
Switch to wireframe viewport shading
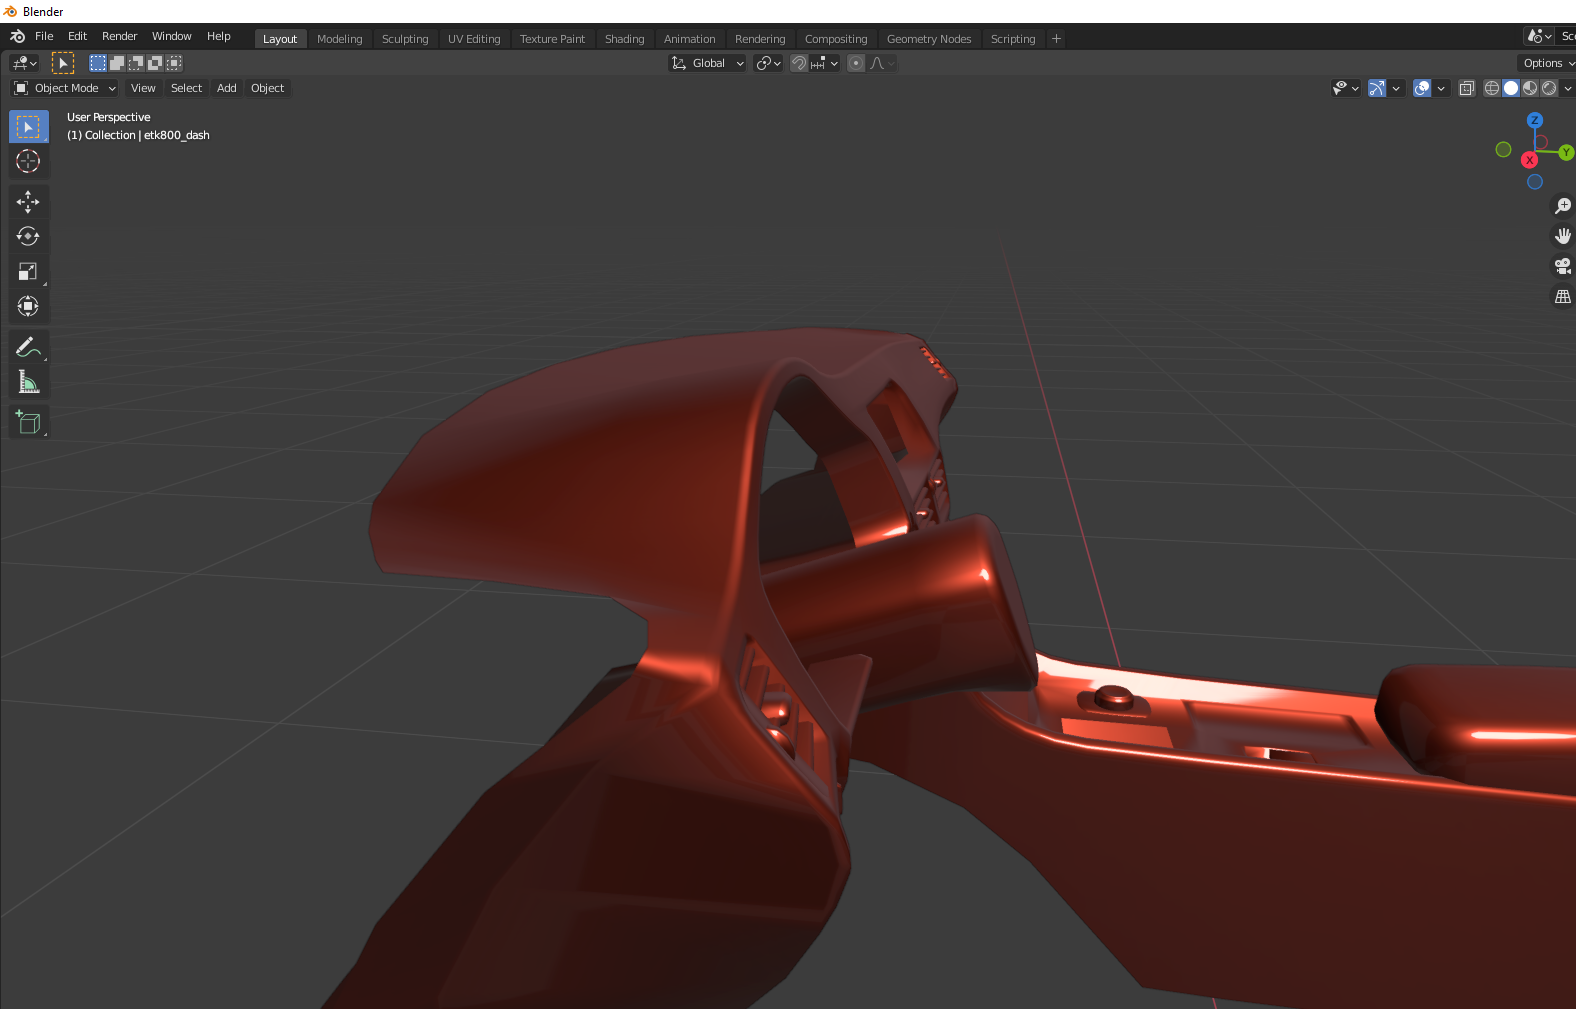pyautogui.click(x=1492, y=88)
